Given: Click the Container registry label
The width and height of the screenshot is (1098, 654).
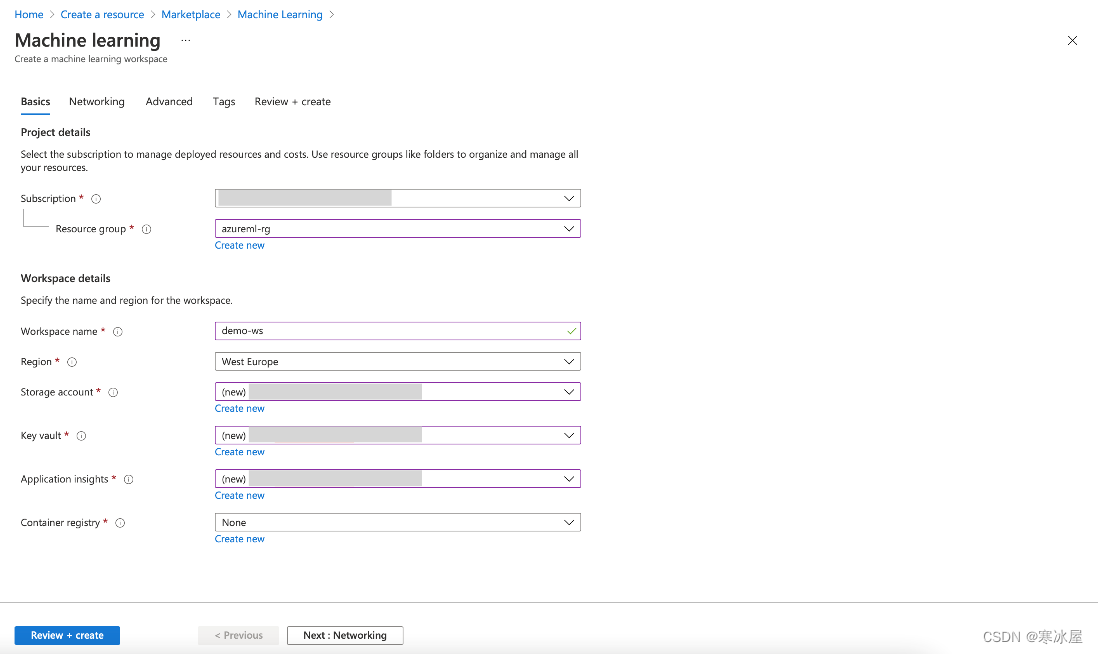Looking at the screenshot, I should pyautogui.click(x=60, y=522).
